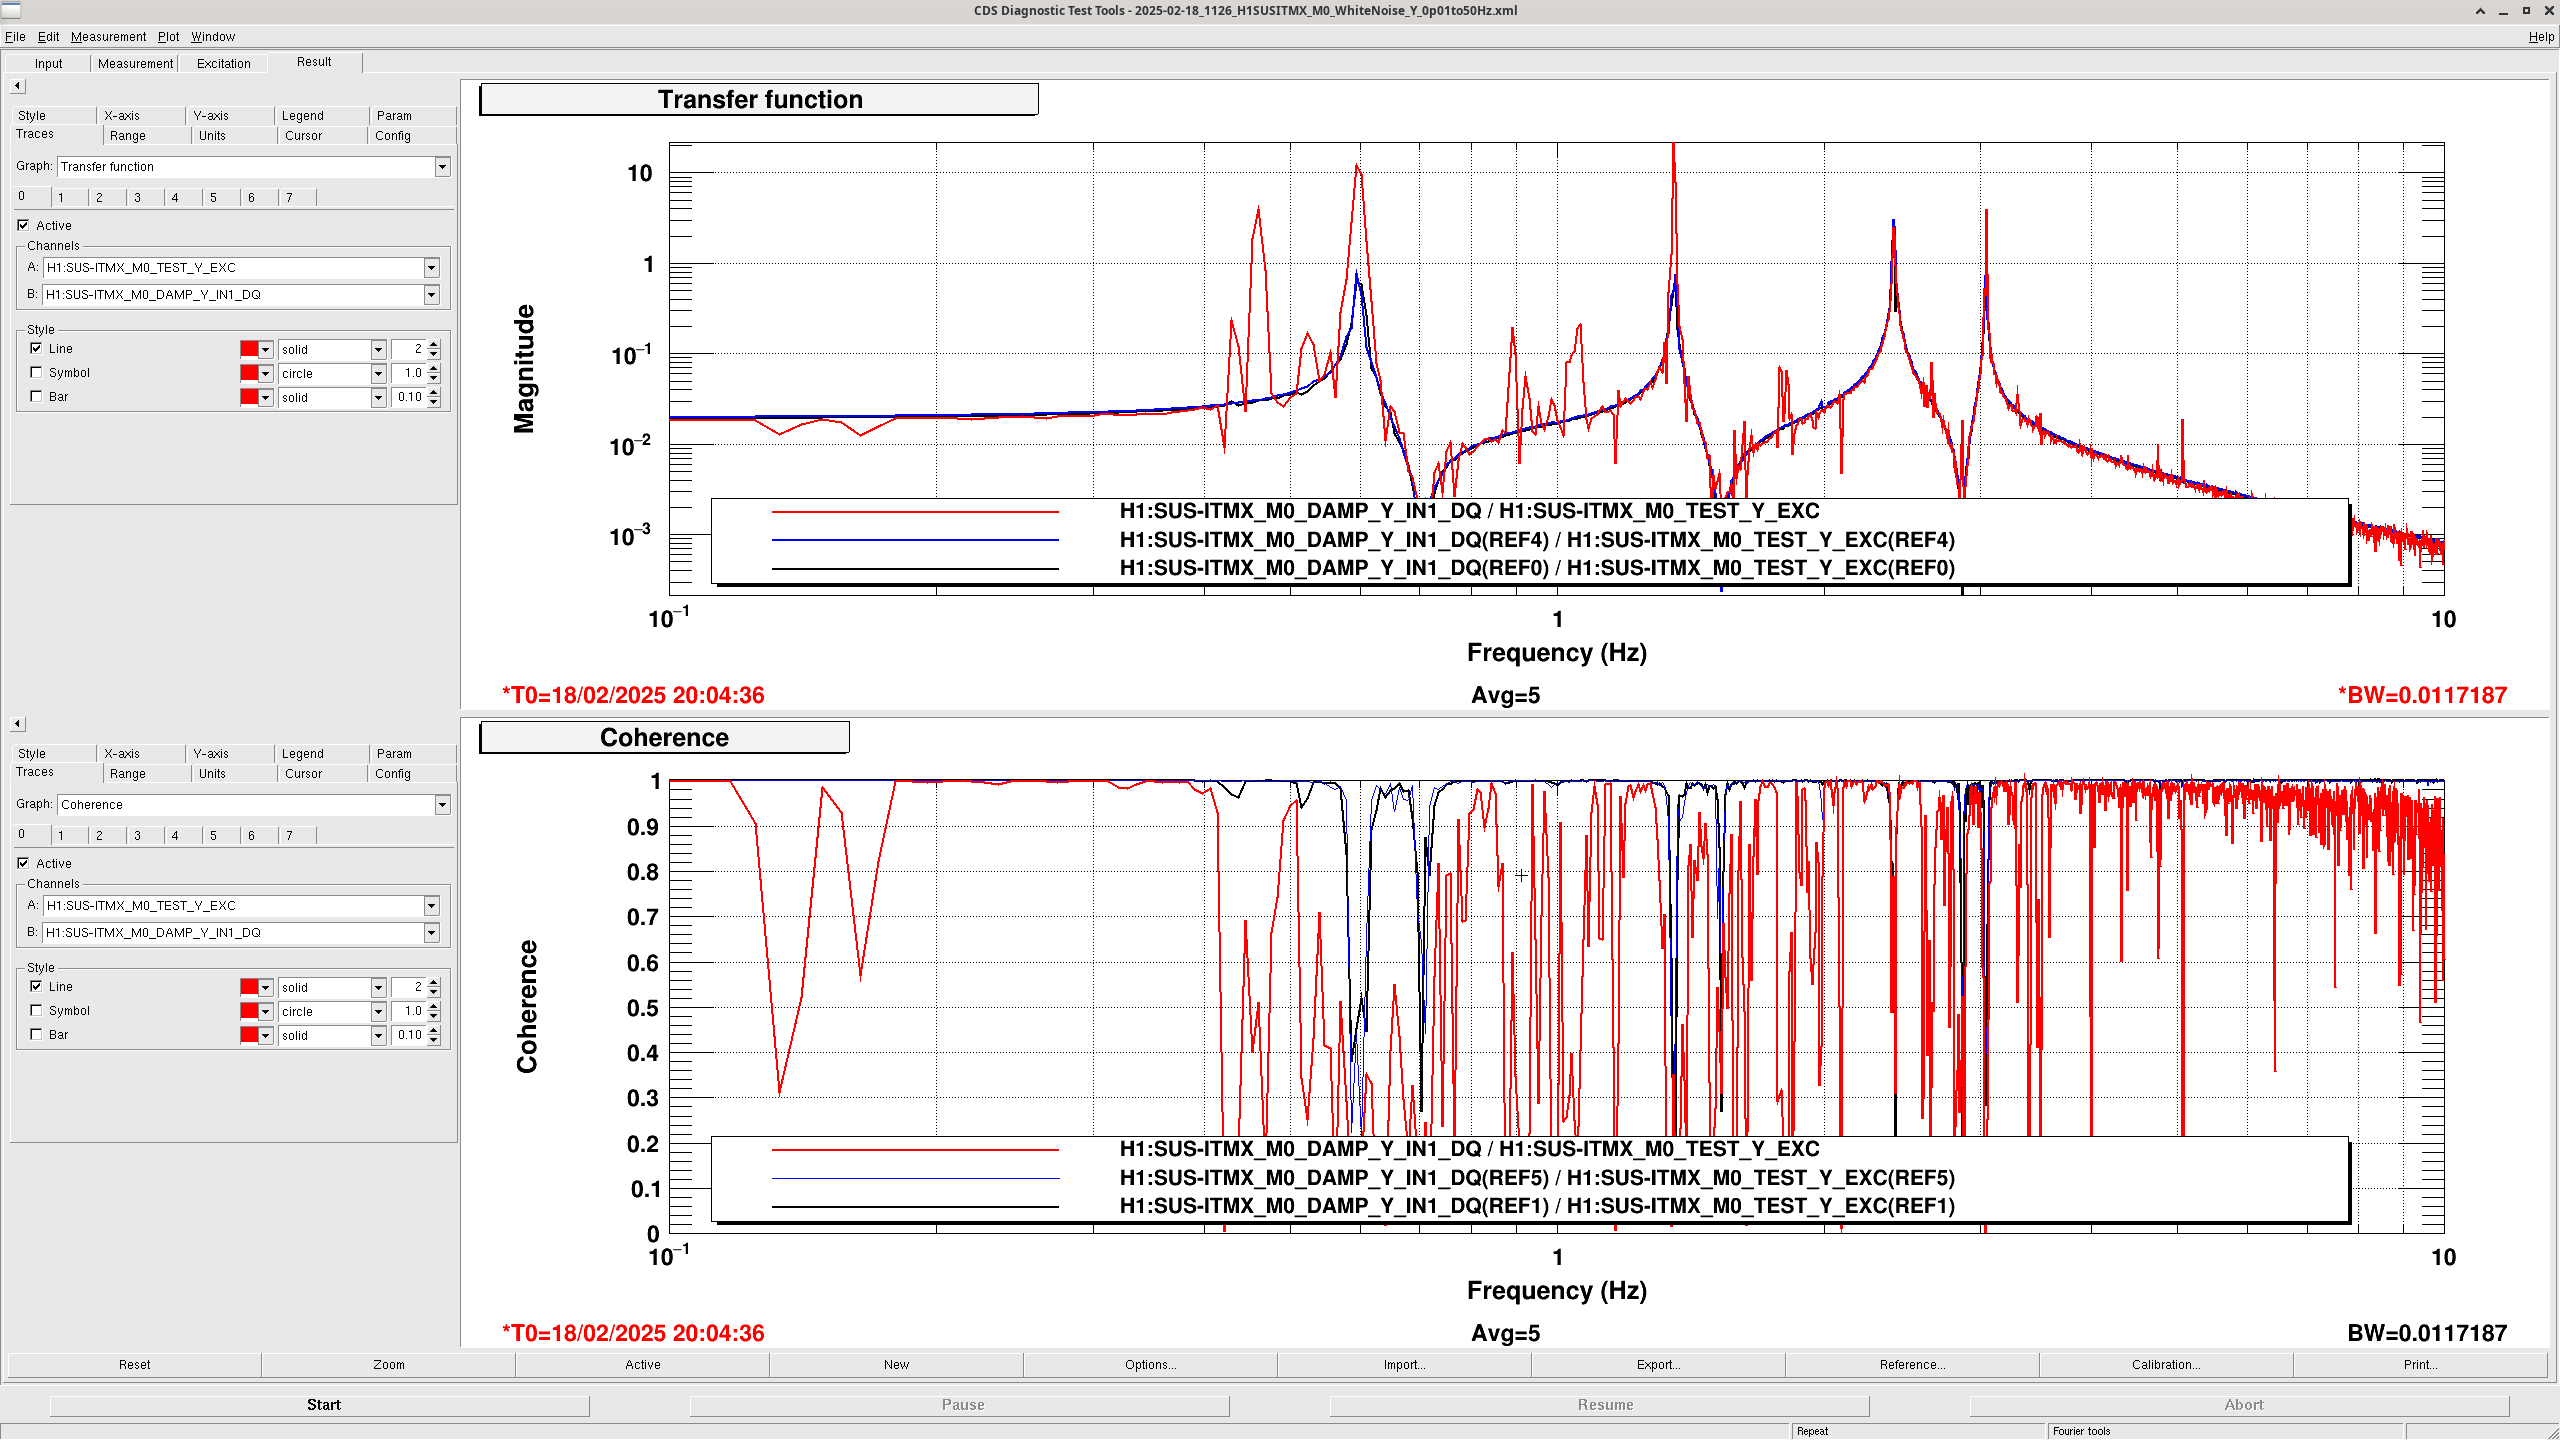Collapse upper plot options panel arrow
Screen dimensions: 2560x1440
click(17, 86)
